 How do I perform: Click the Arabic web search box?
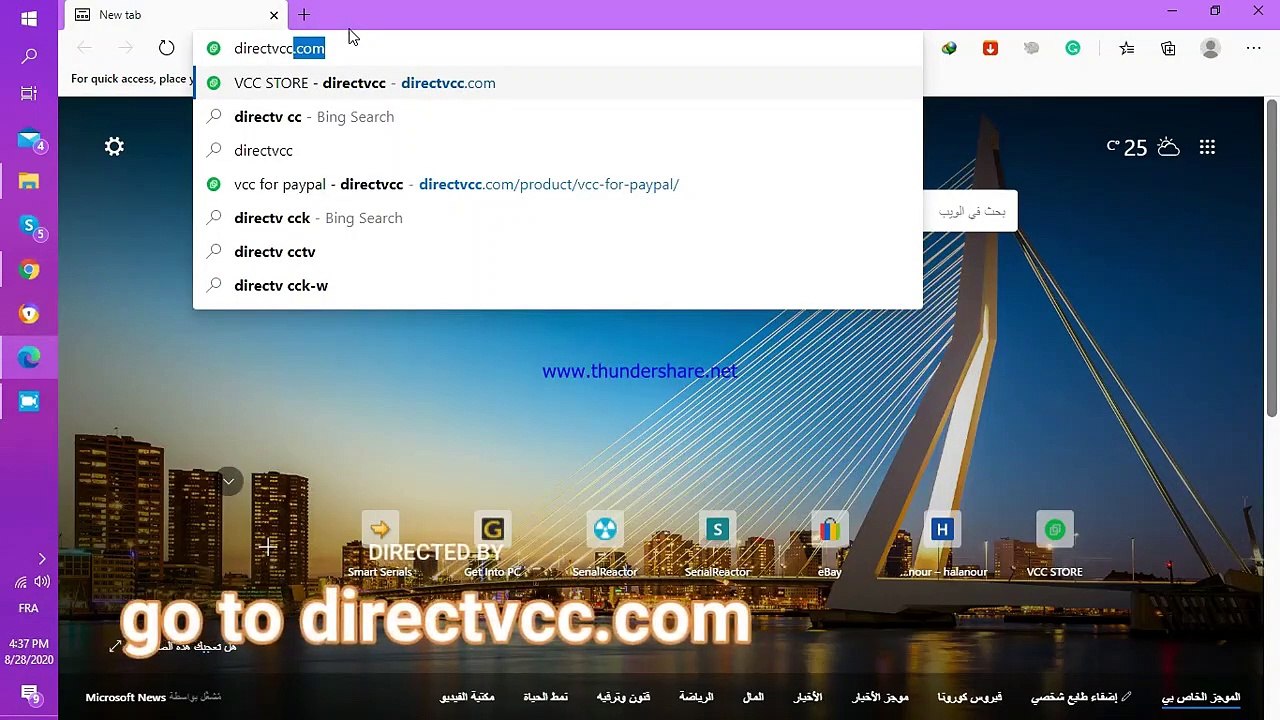[x=970, y=211]
